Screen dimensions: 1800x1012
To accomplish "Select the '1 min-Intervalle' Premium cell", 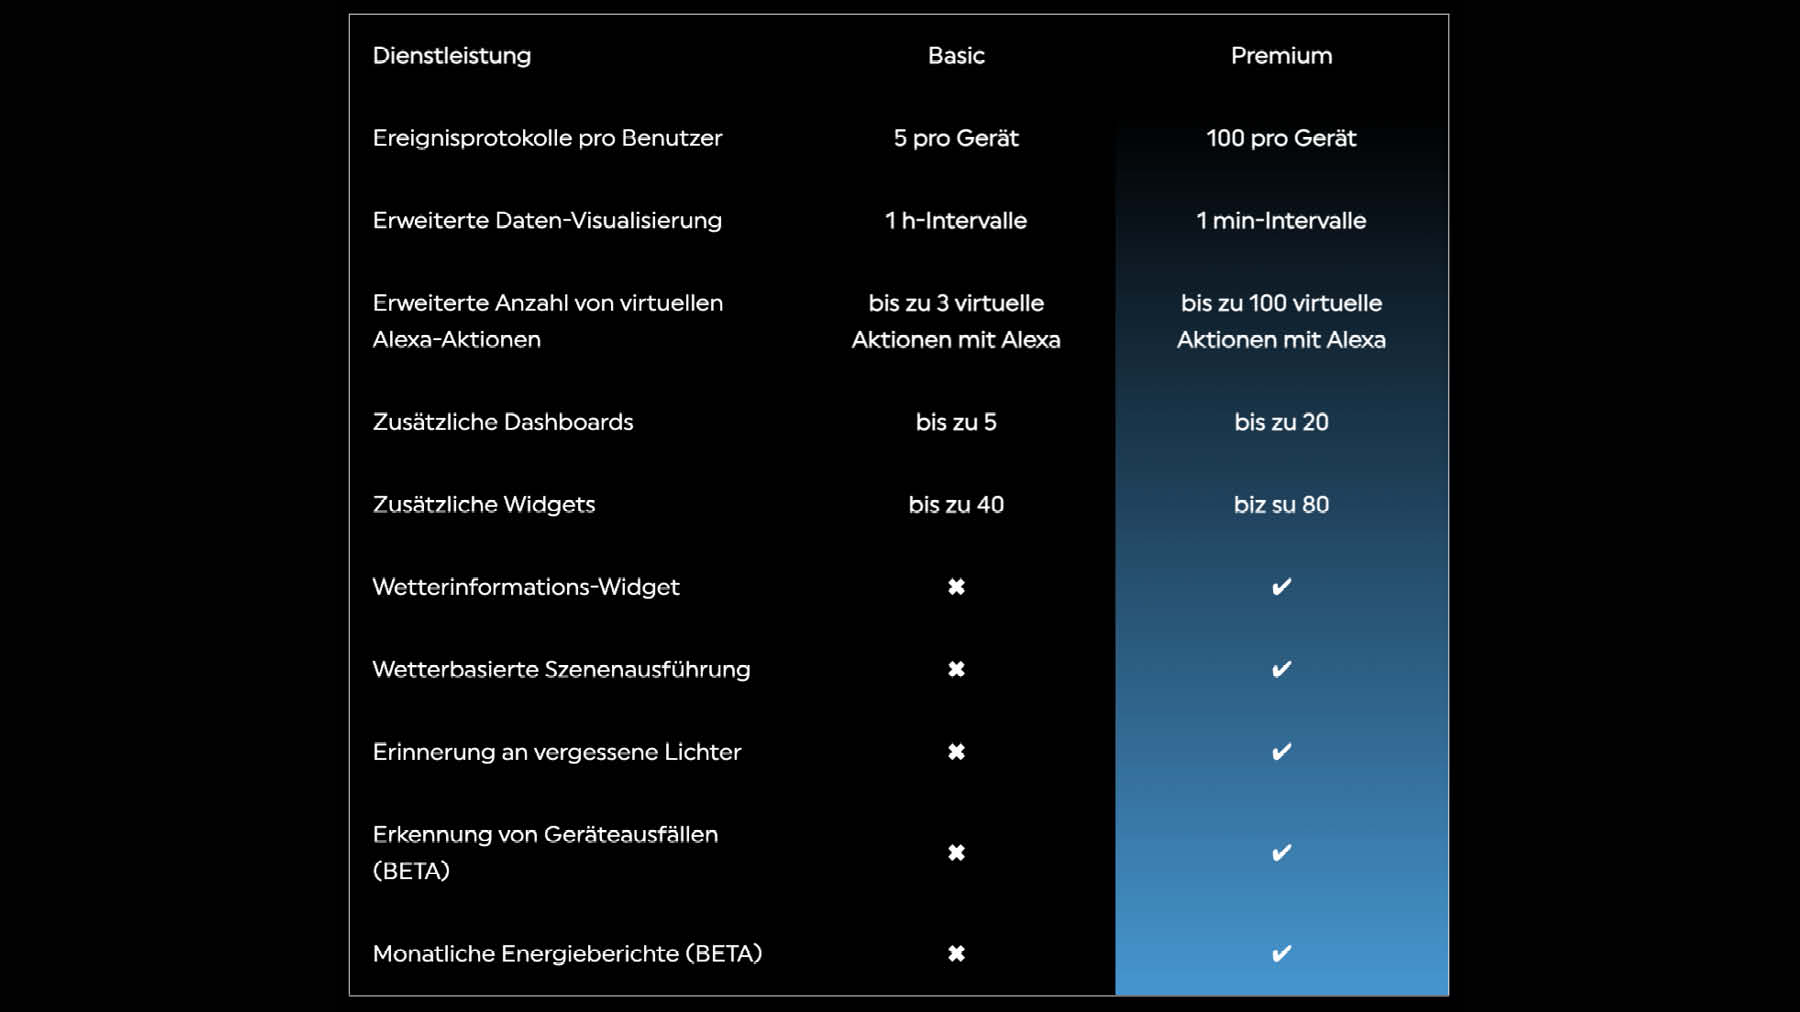I will (x=1281, y=221).
